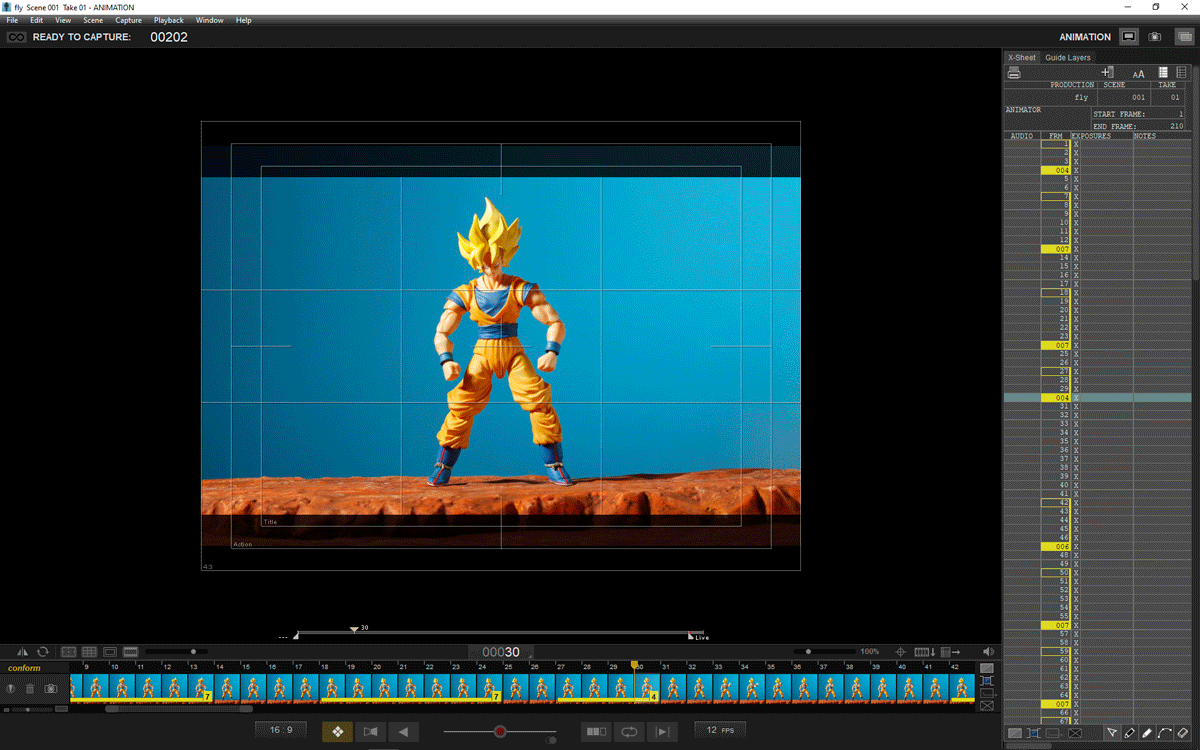Click the speaker audio icon
Viewport: 1200px width, 750px height.
pyautogui.click(x=988, y=652)
